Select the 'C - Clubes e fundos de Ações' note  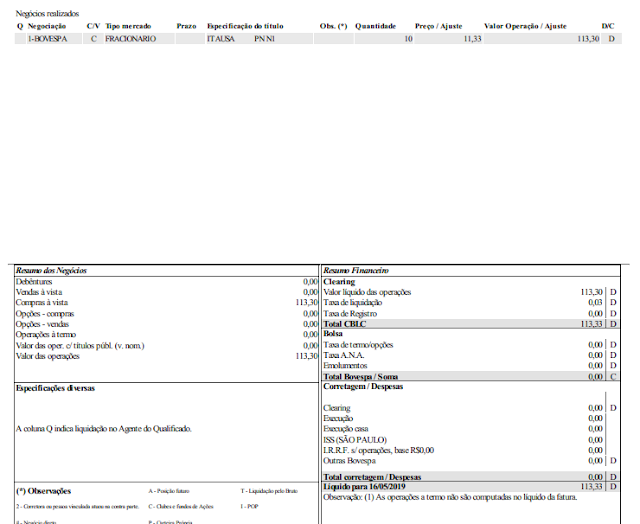pos(181,506)
